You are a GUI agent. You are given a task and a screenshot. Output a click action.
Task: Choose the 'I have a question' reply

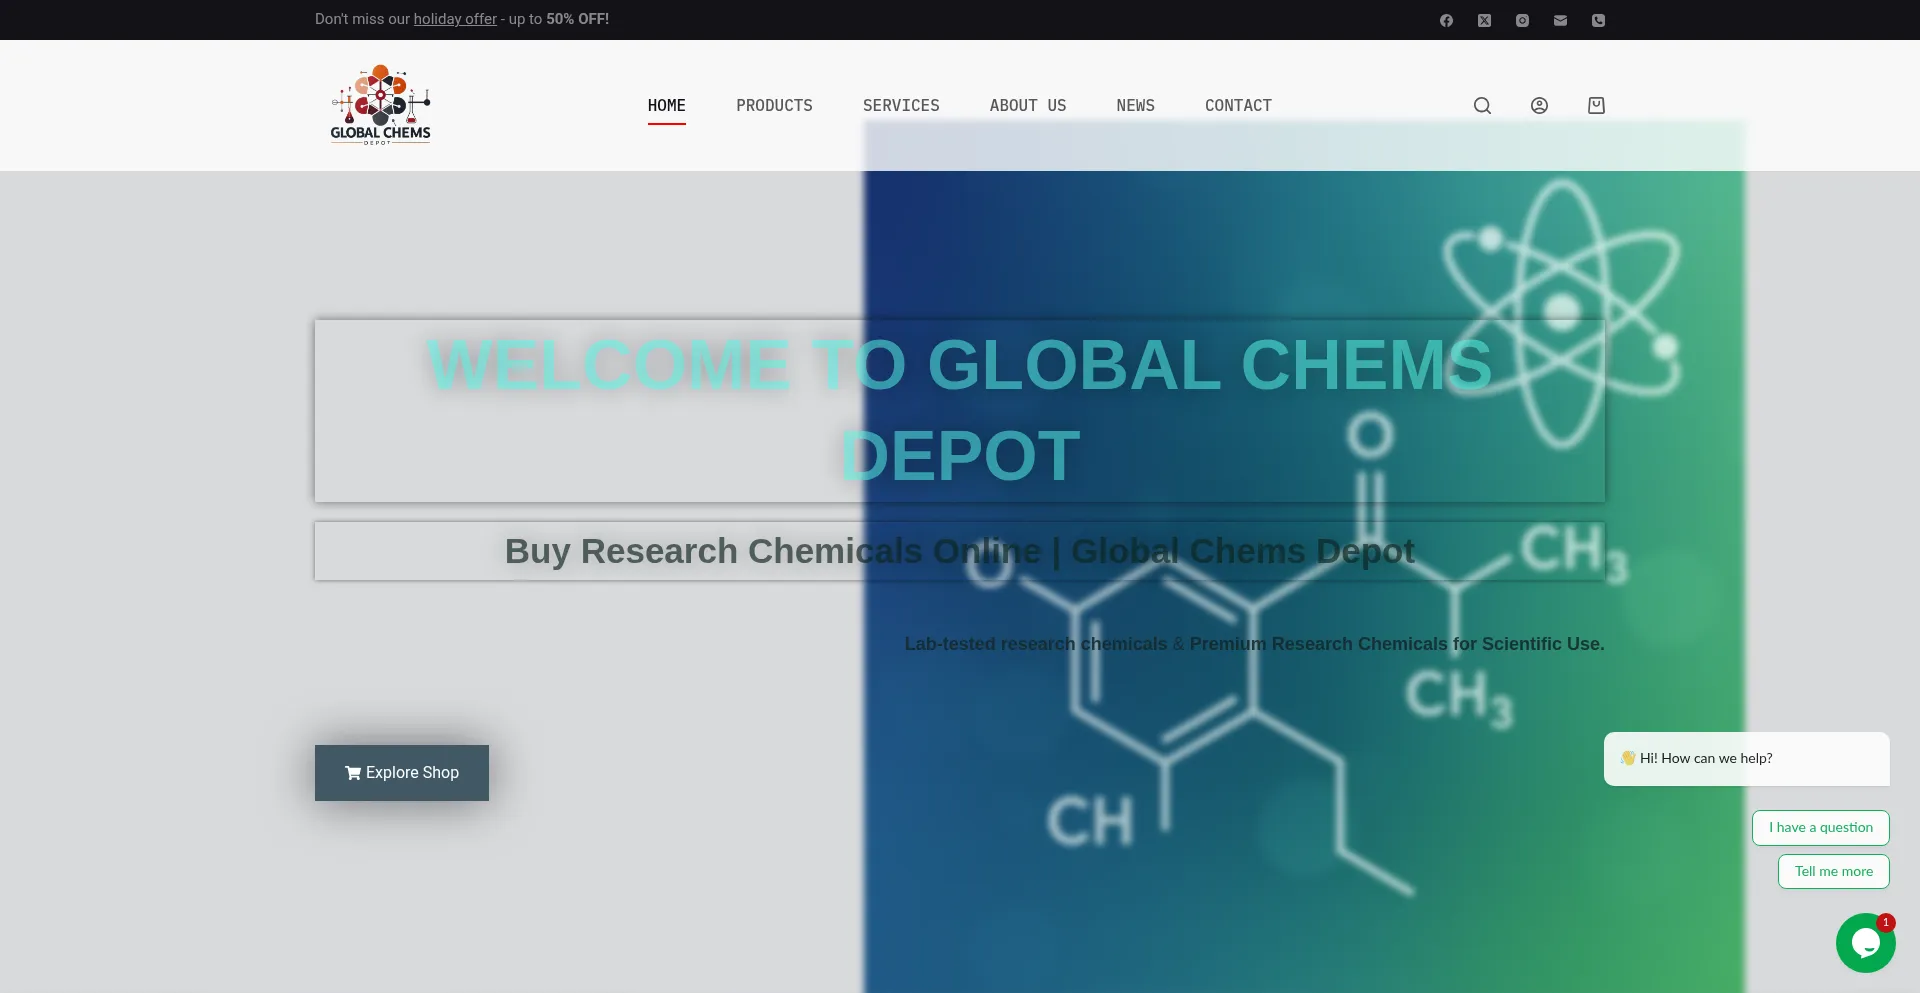[x=1820, y=827]
